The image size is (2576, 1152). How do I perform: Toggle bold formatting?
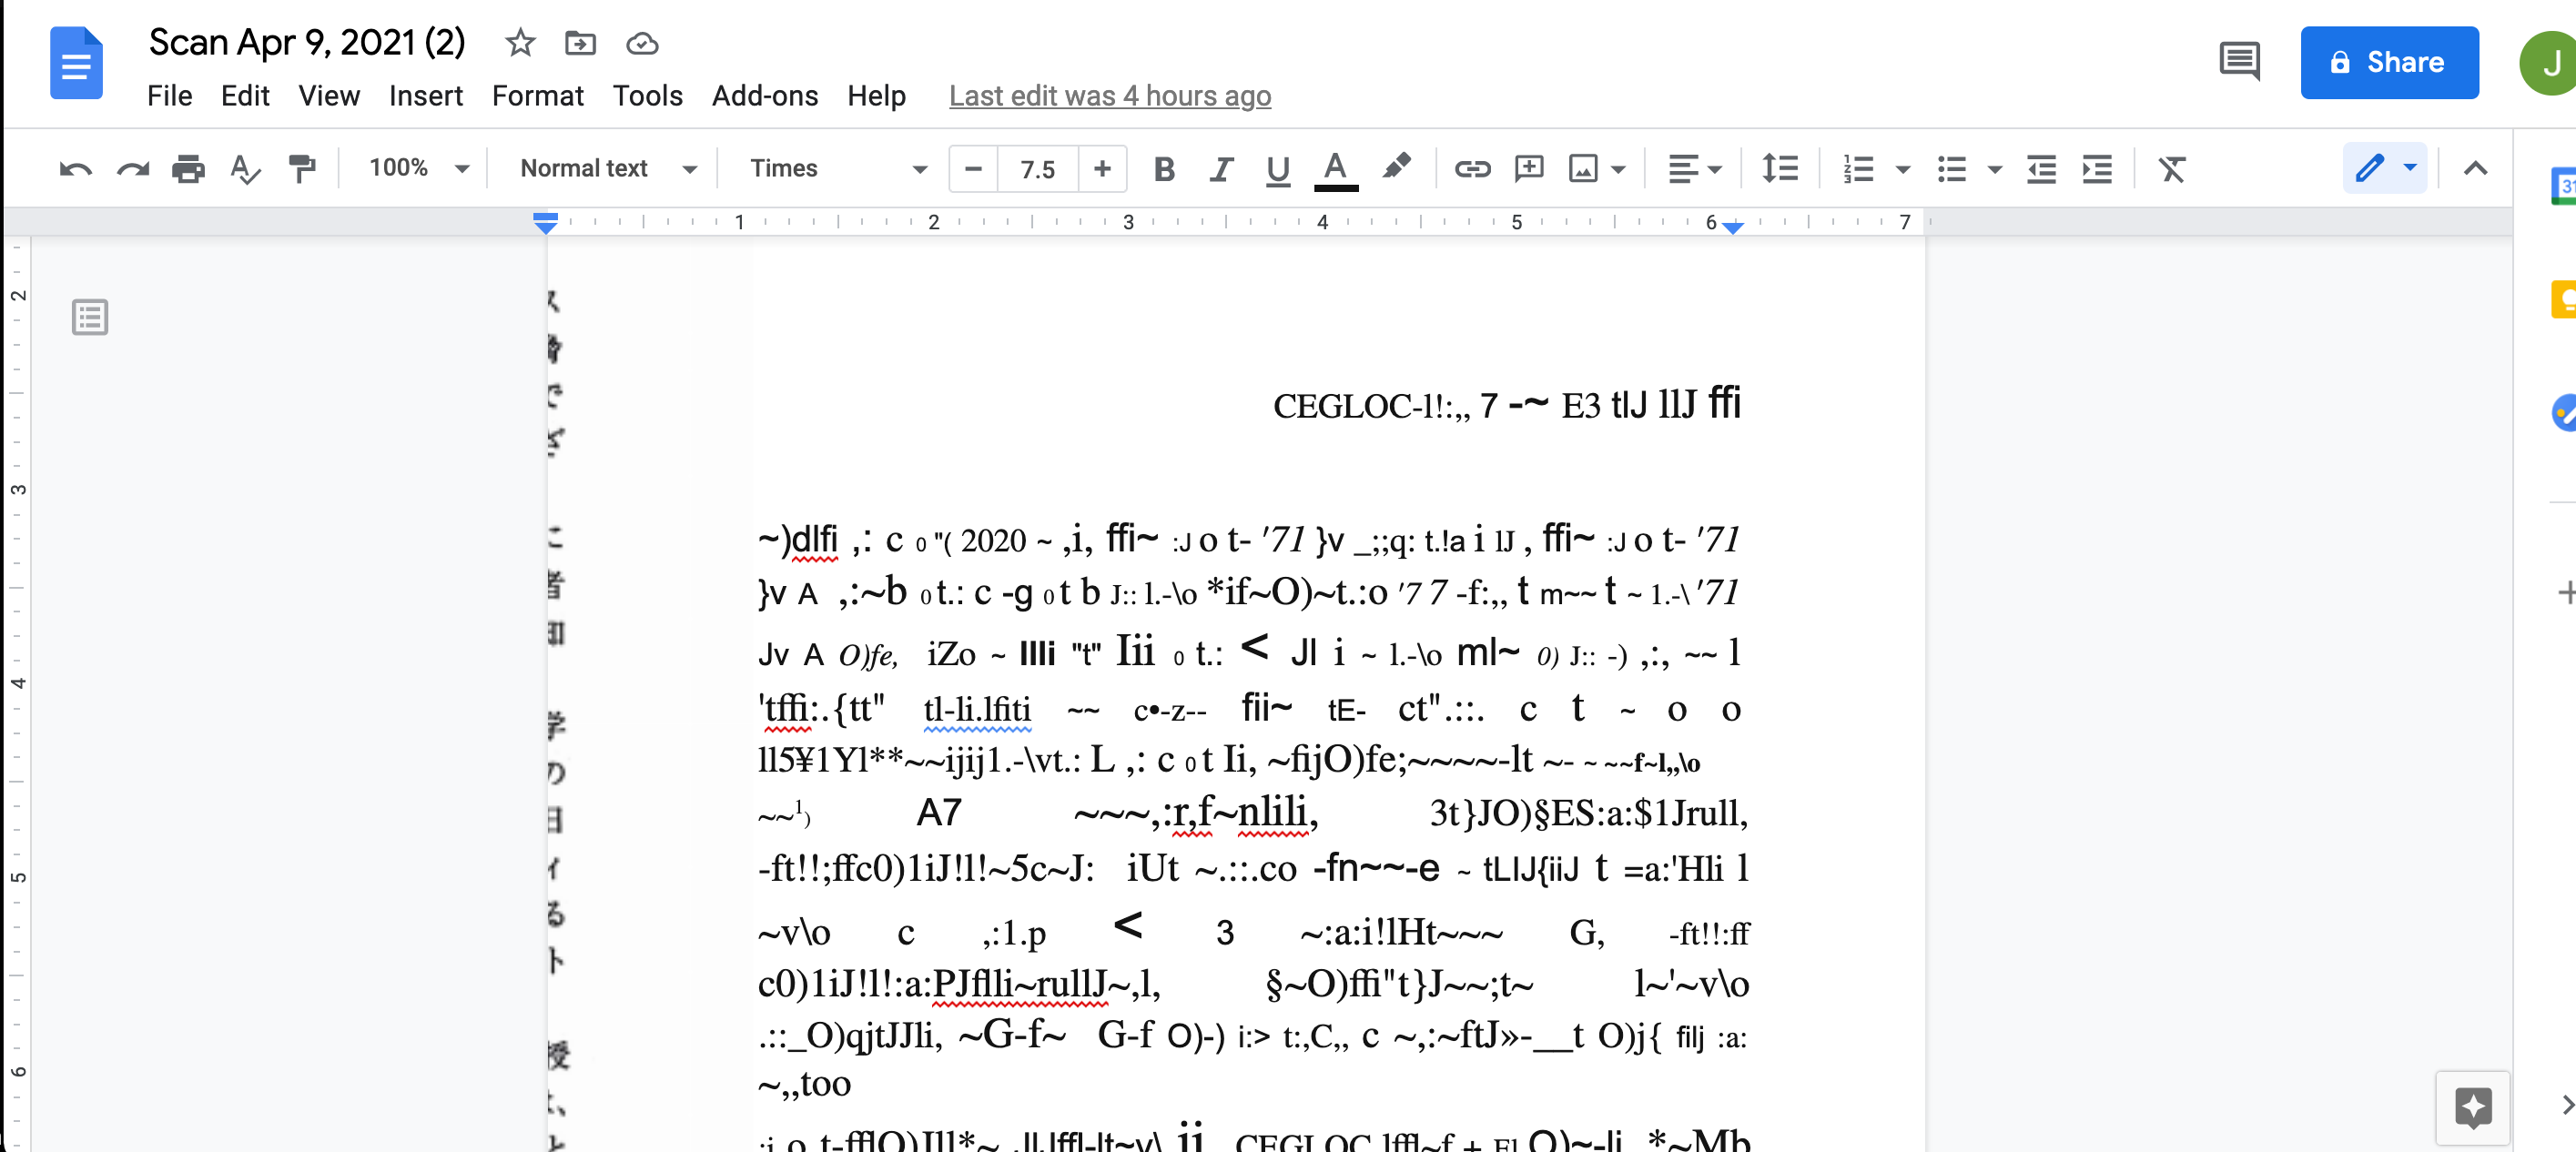[x=1164, y=168]
